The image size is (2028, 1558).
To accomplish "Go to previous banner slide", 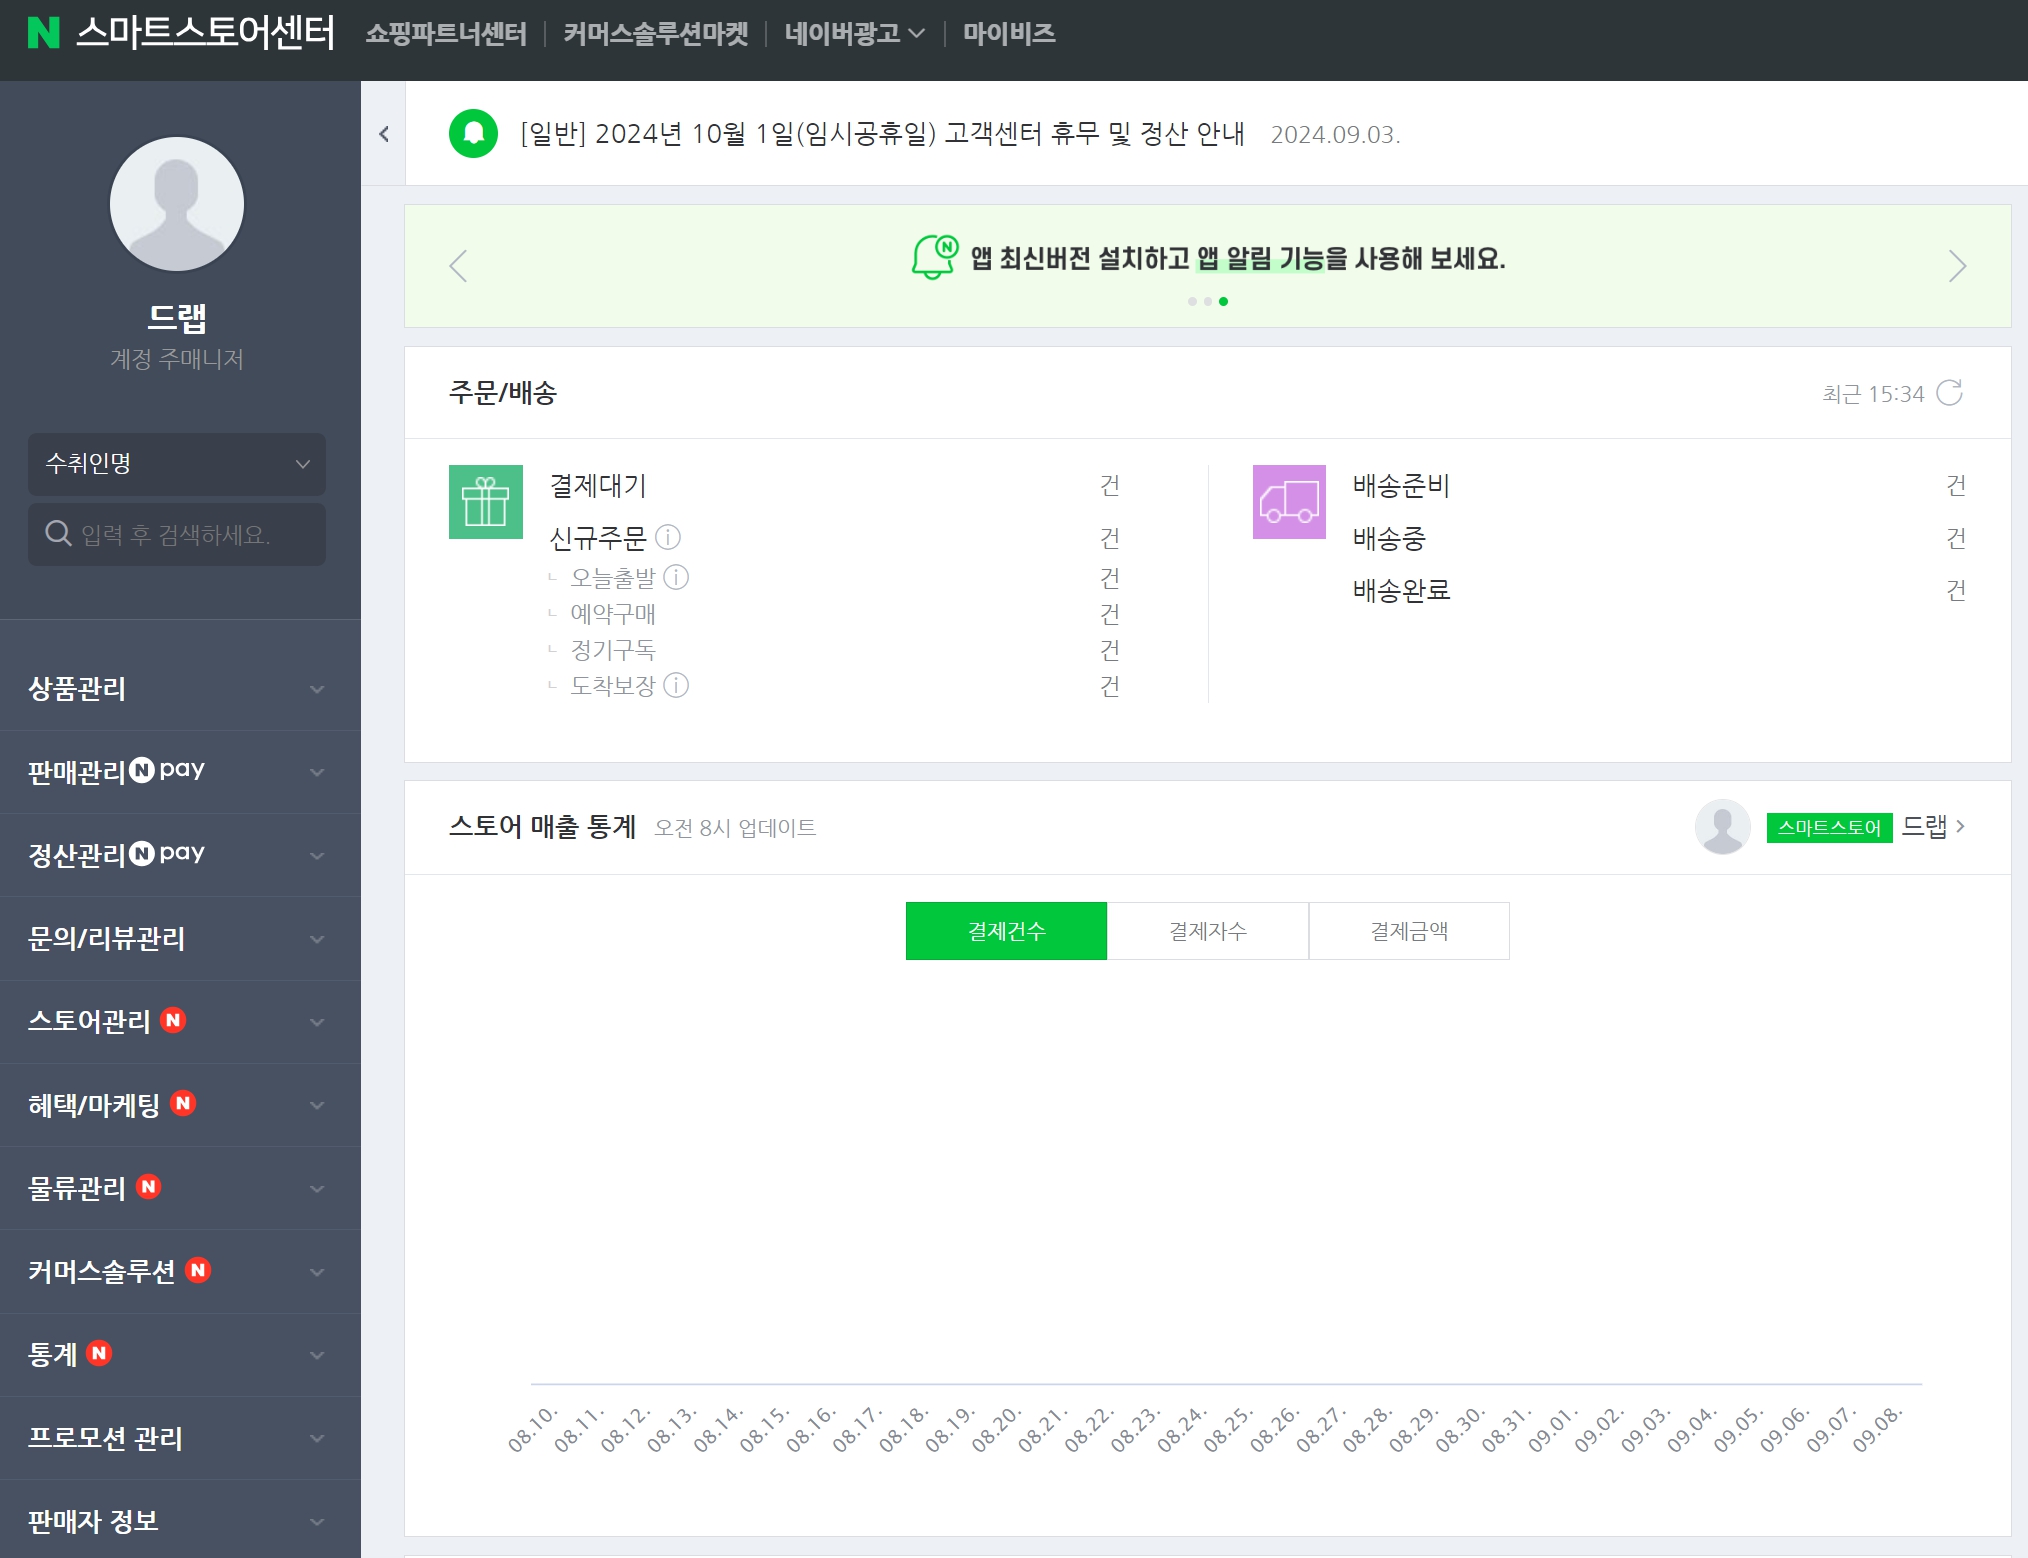I will [x=458, y=266].
